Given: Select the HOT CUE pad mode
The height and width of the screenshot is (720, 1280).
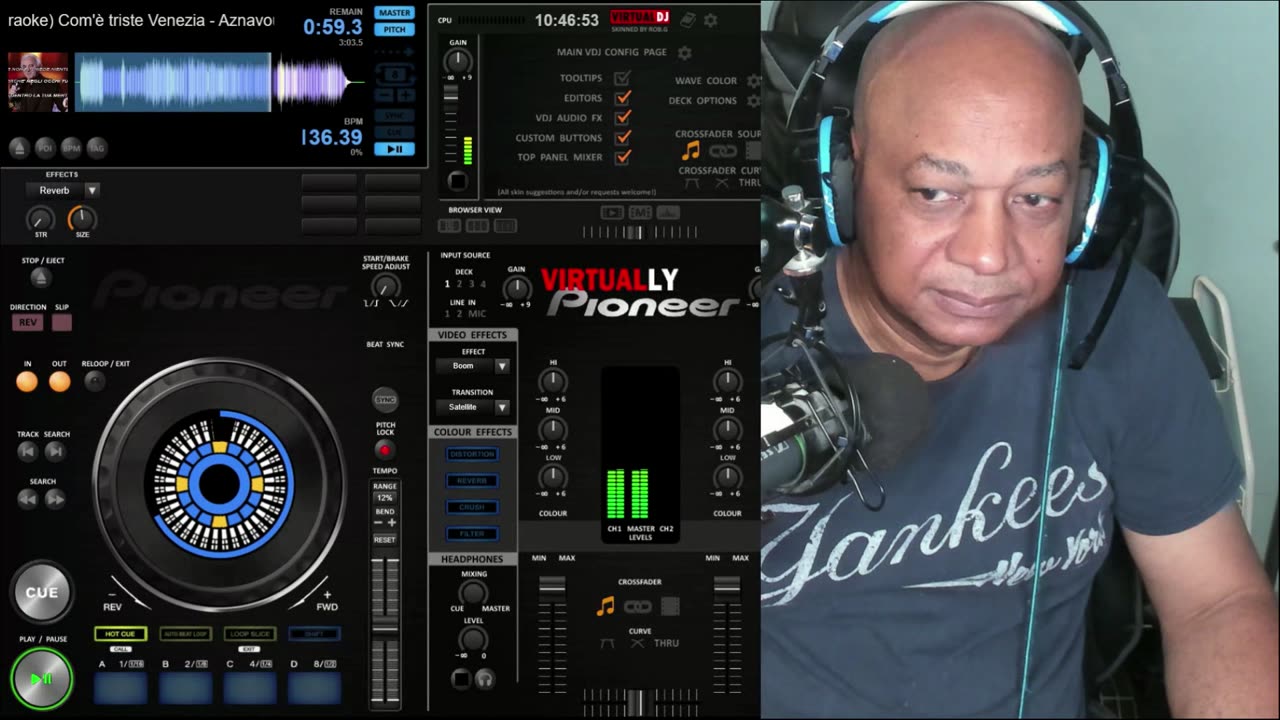Looking at the screenshot, I should [120, 634].
